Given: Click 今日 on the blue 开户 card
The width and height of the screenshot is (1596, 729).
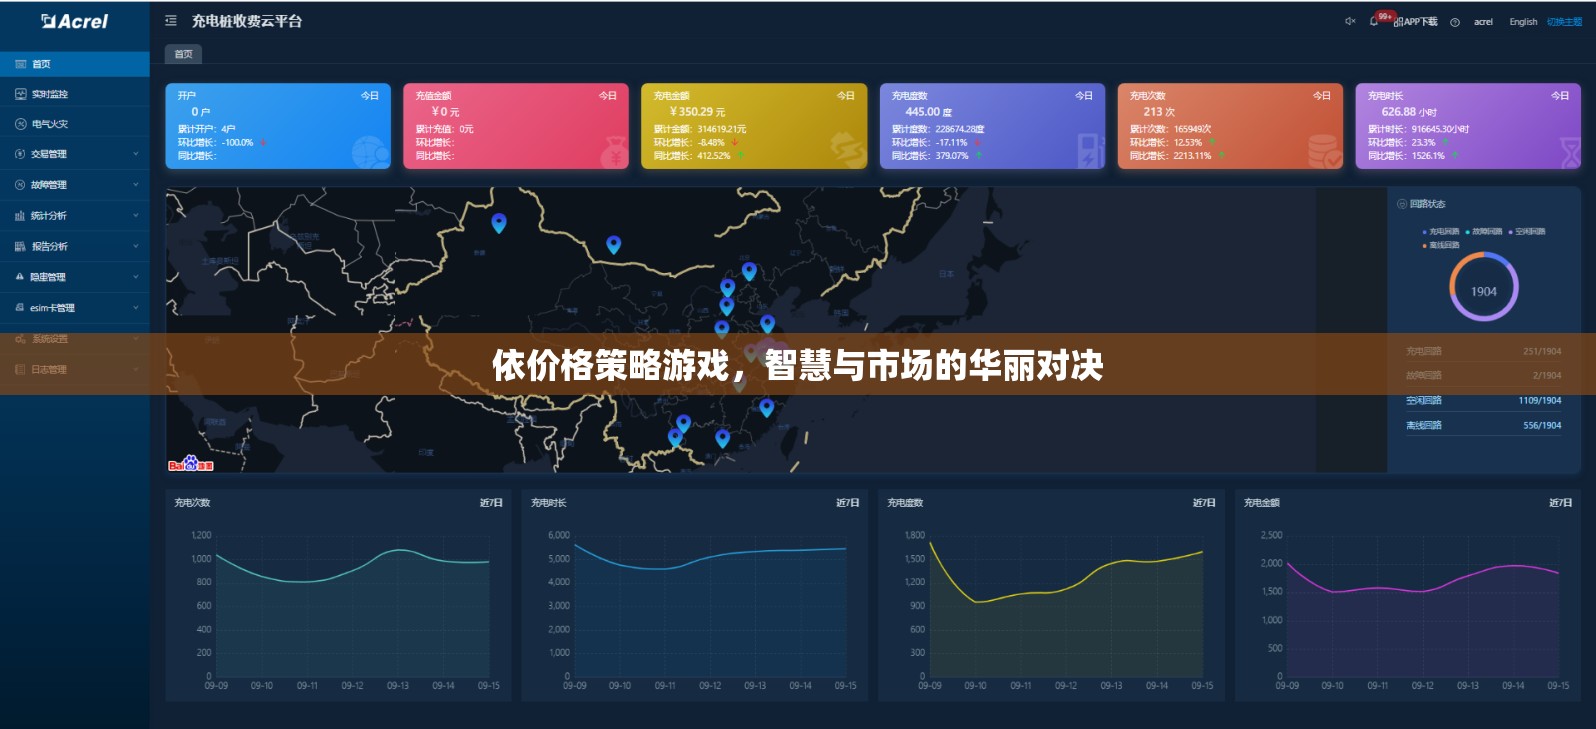Looking at the screenshot, I should (370, 96).
